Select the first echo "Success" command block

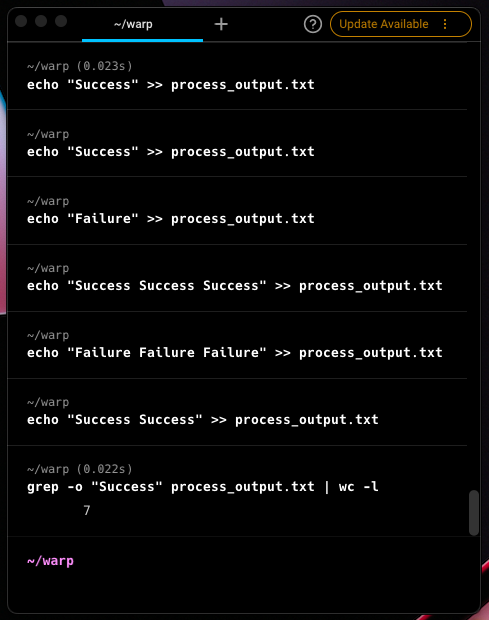[237, 76]
